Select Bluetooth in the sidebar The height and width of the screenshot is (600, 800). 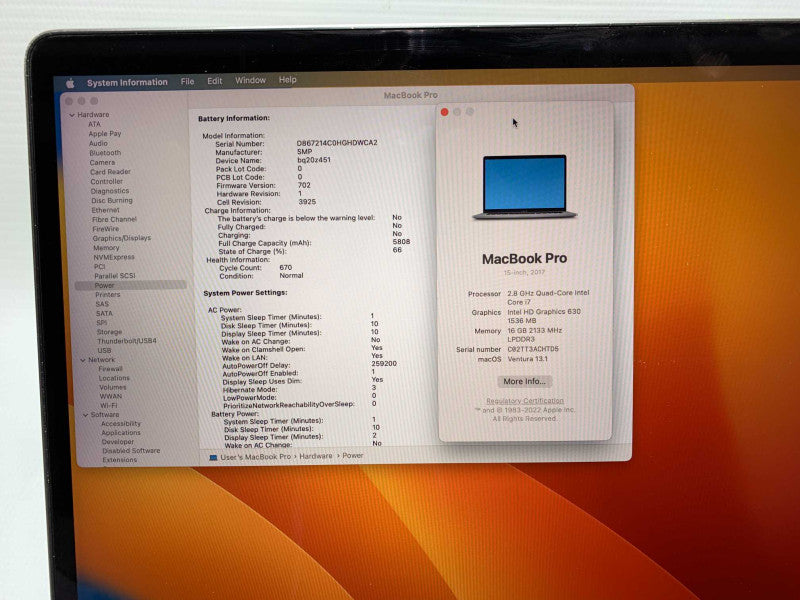tap(105, 153)
